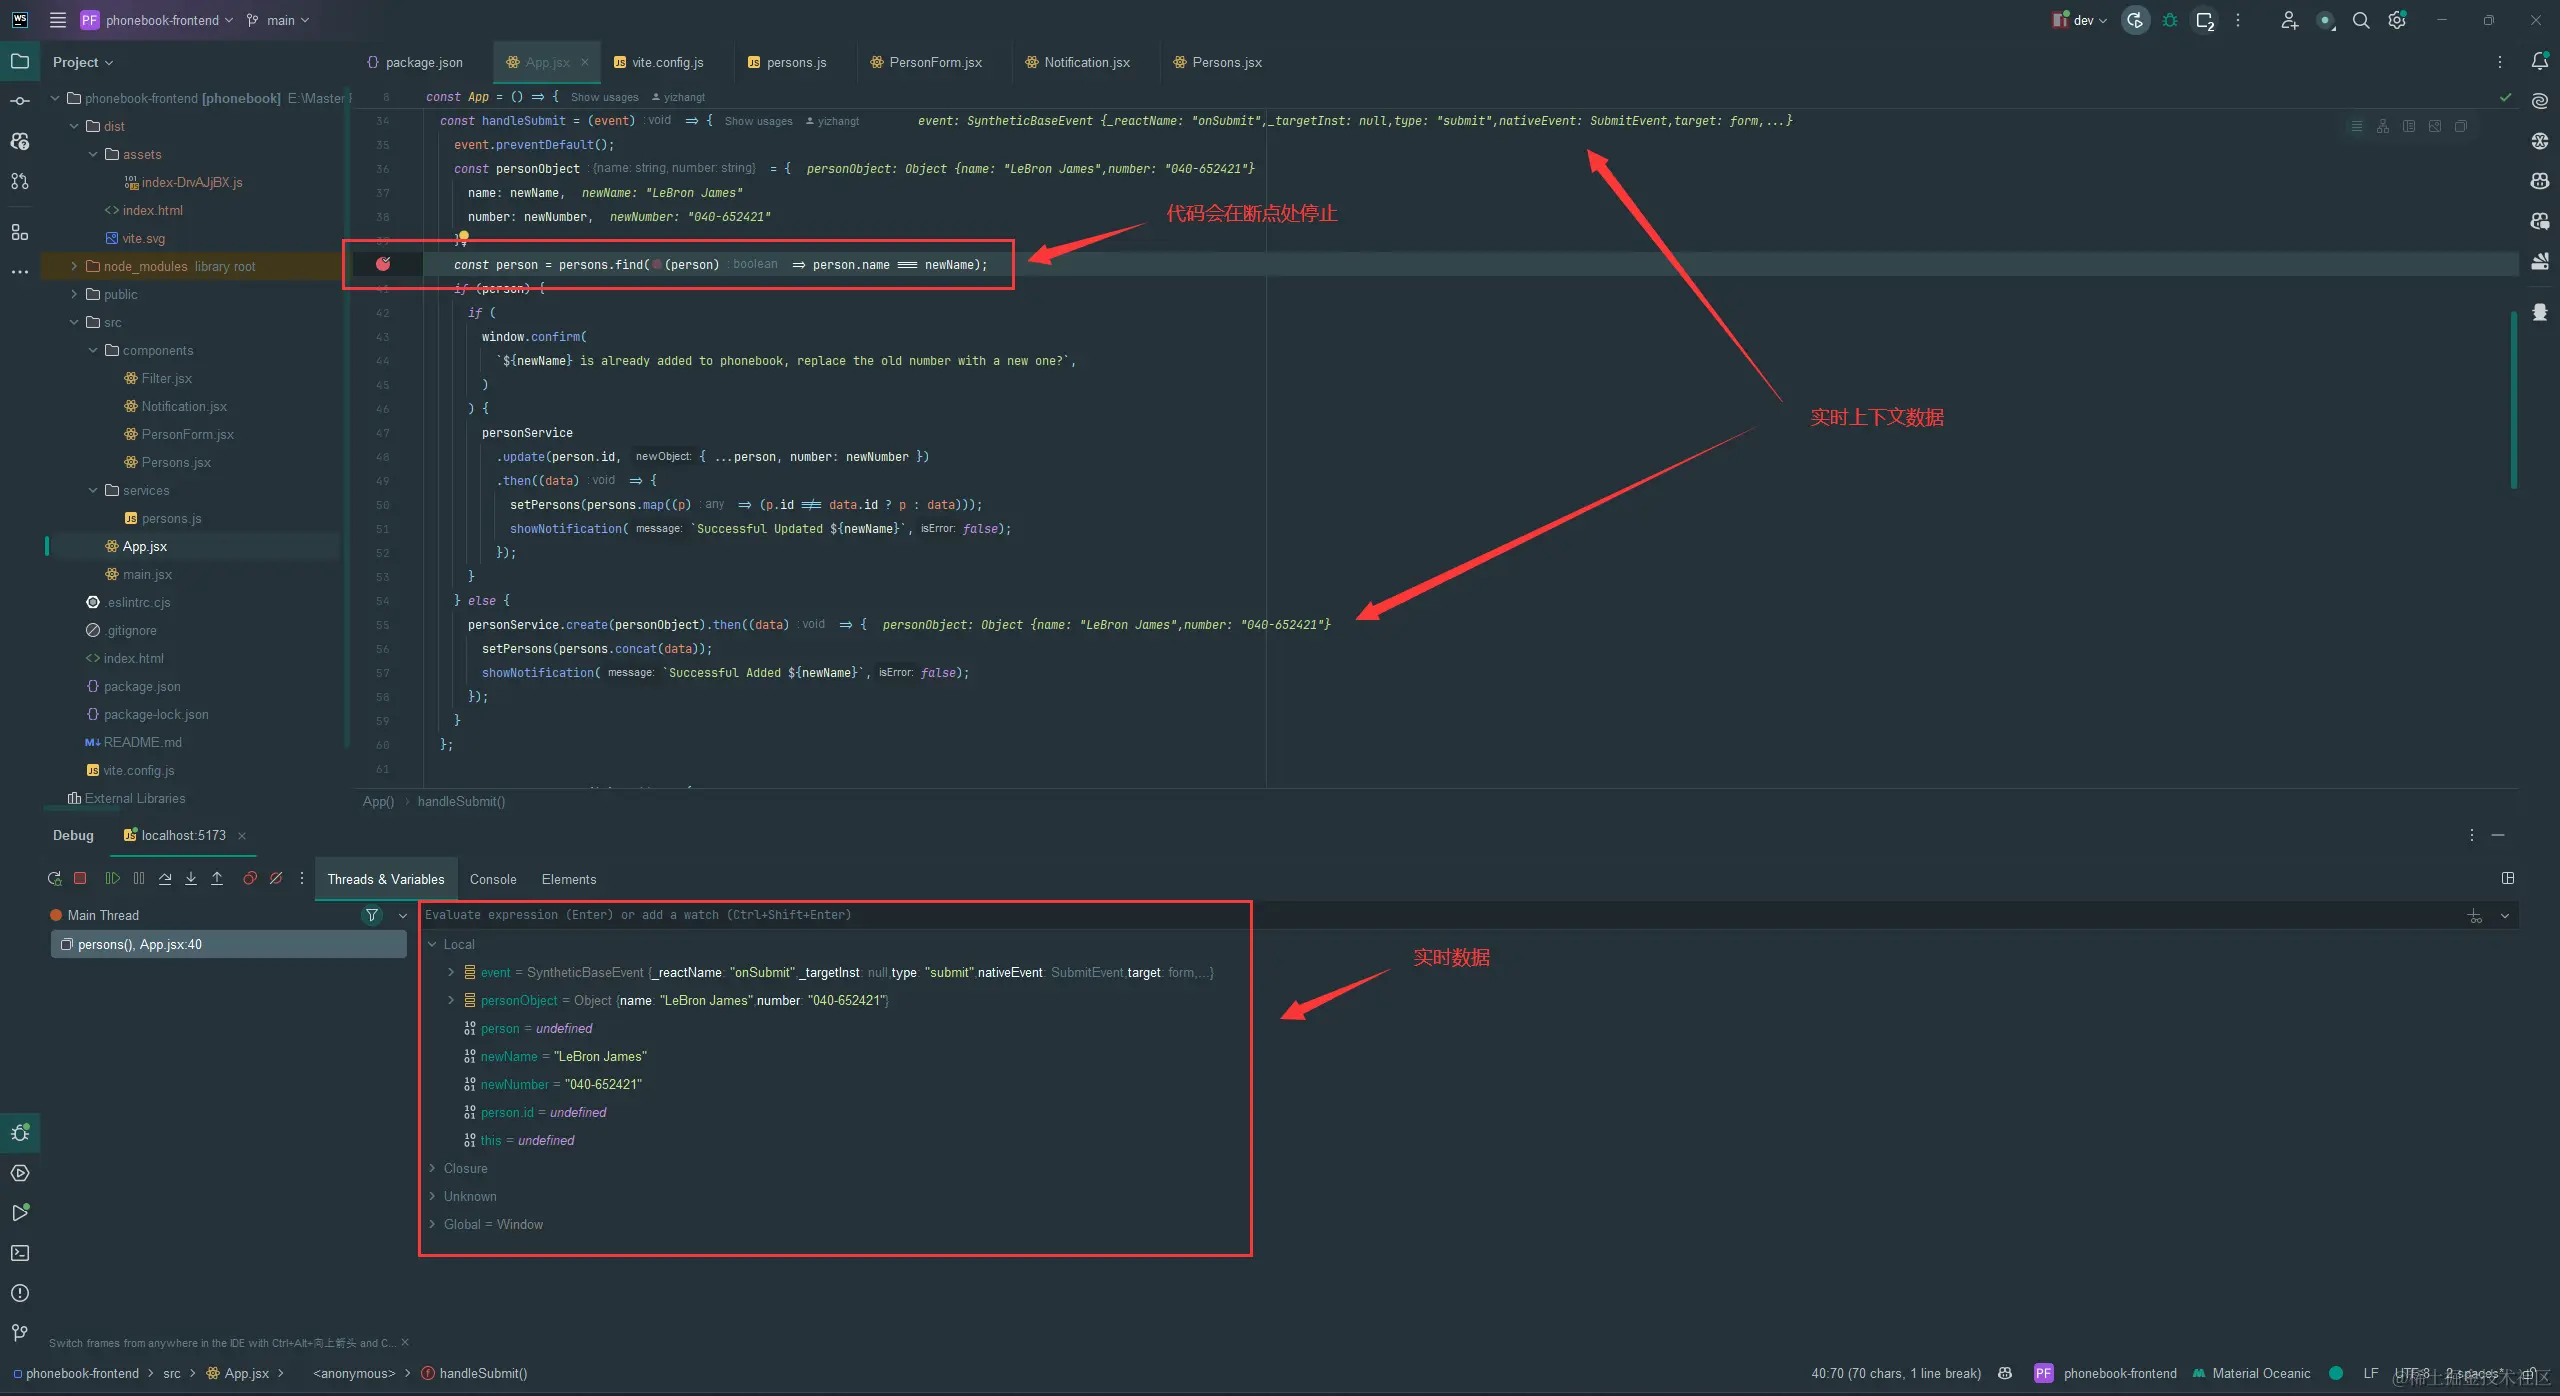Viewport: 2560px width, 1396px height.
Task: Click the Show usages link above App
Action: pos(604,97)
